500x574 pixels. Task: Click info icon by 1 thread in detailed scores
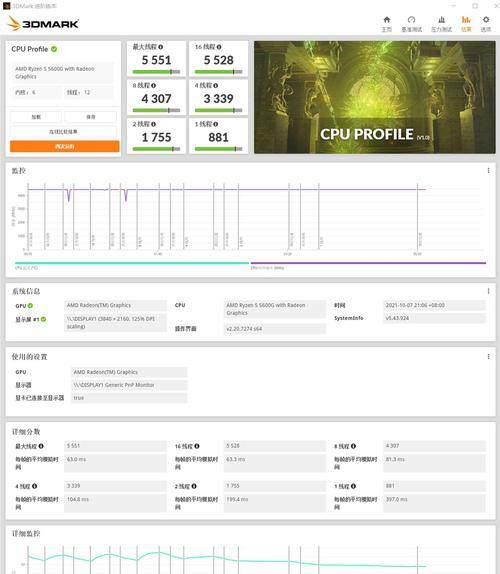(353, 486)
